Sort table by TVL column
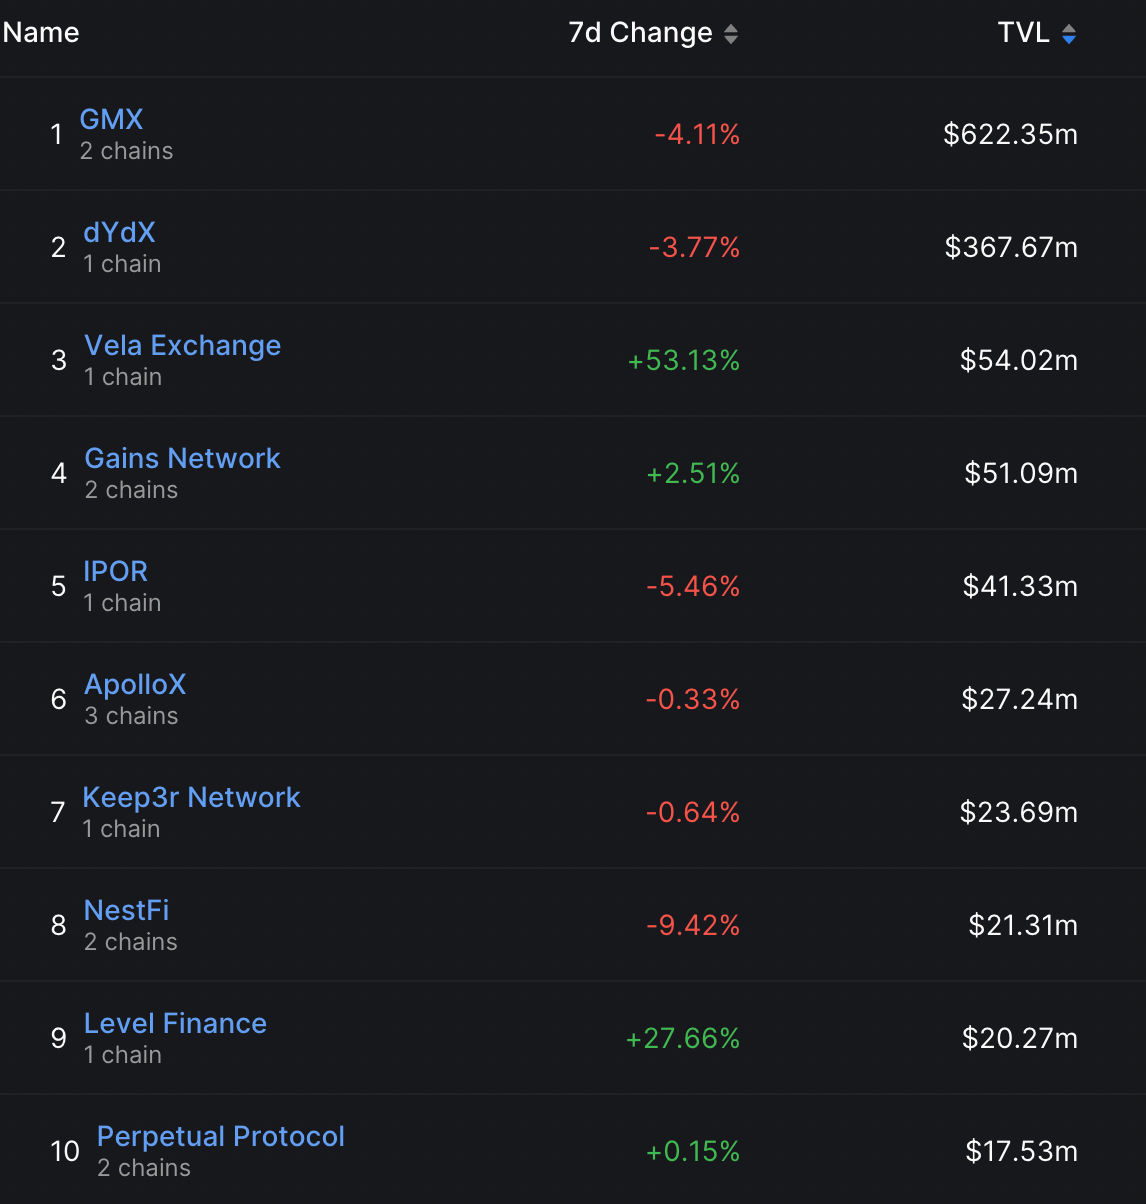The width and height of the screenshot is (1146, 1204). tap(1068, 34)
